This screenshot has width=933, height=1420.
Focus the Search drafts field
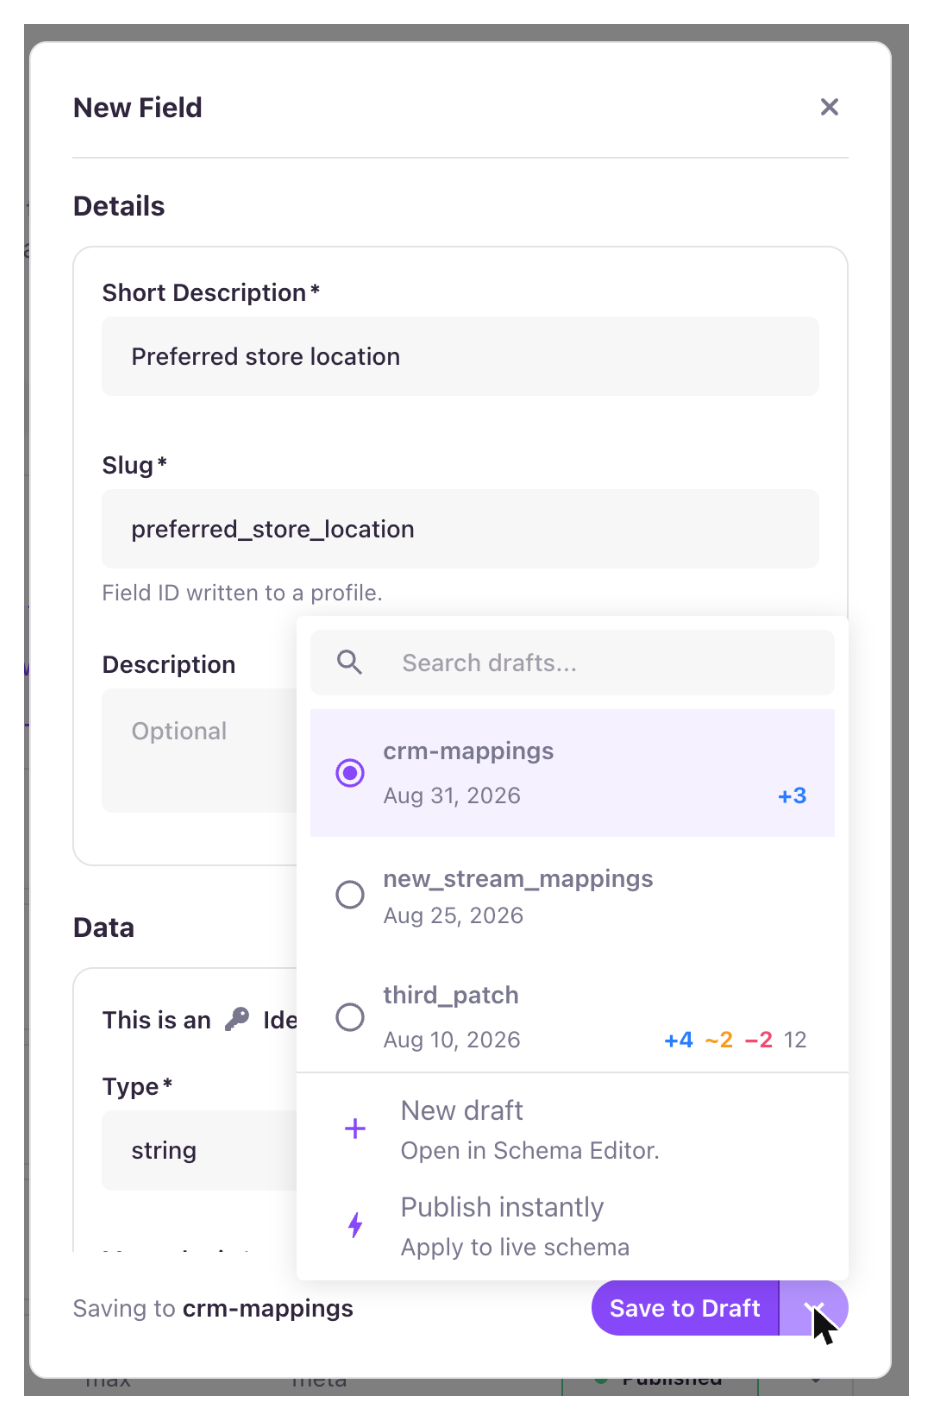click(x=572, y=662)
